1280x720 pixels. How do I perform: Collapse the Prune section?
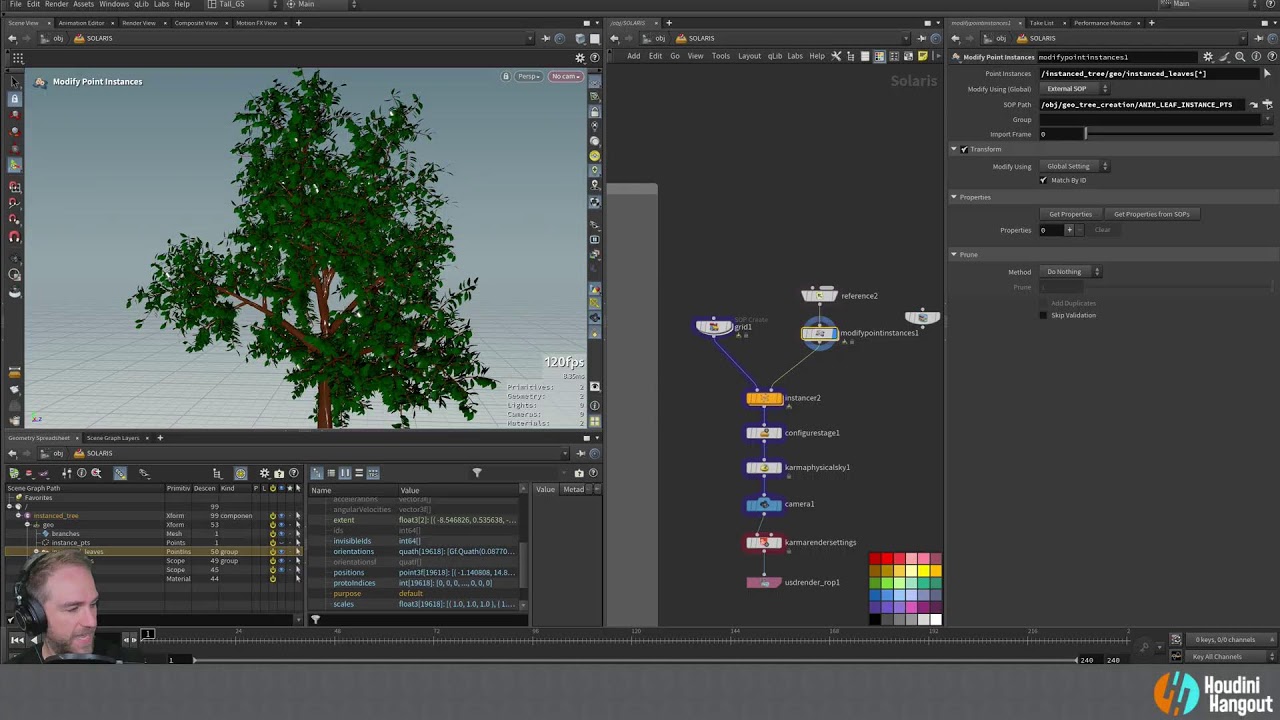pos(954,255)
